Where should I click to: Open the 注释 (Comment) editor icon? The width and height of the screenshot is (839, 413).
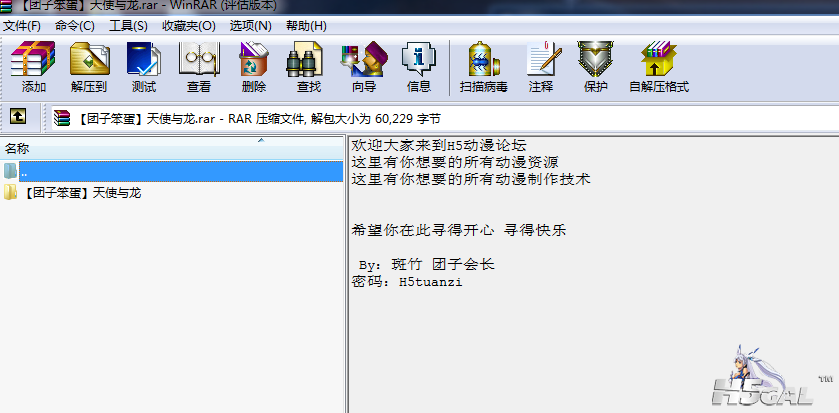click(x=541, y=66)
